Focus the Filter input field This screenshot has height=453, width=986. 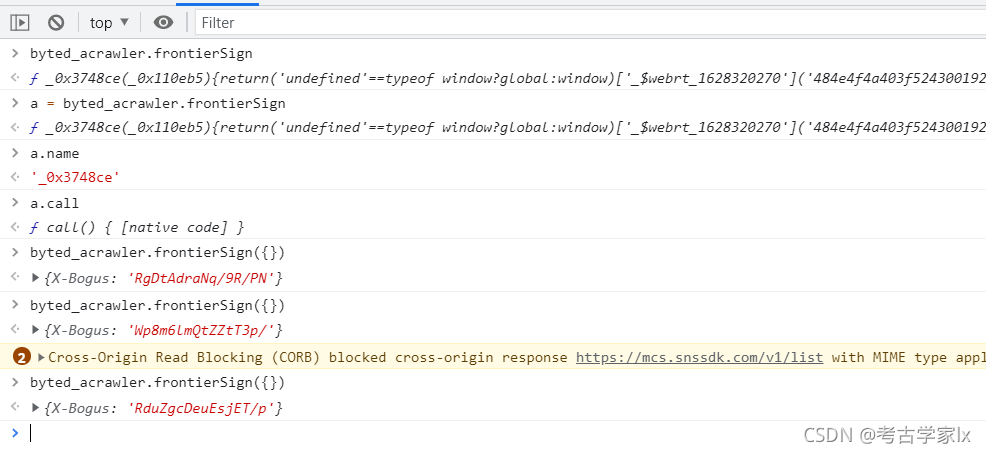point(590,23)
